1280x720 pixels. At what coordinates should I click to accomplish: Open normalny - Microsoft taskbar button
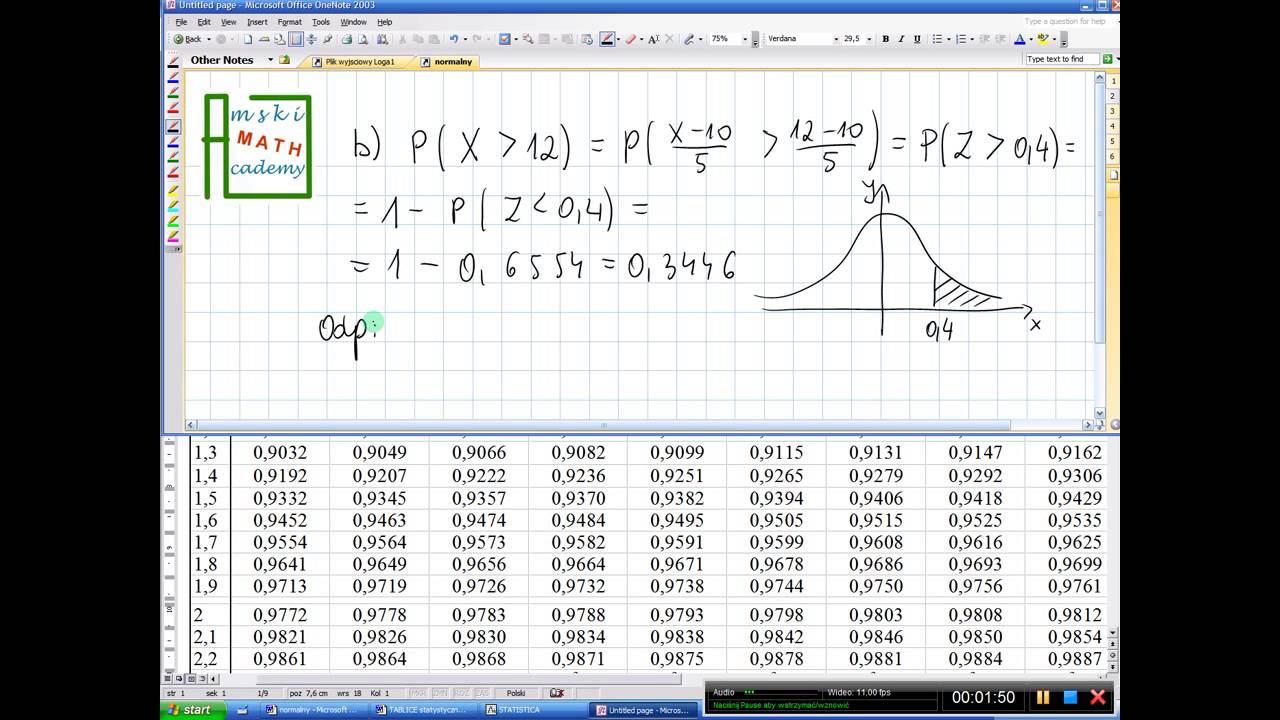point(311,710)
